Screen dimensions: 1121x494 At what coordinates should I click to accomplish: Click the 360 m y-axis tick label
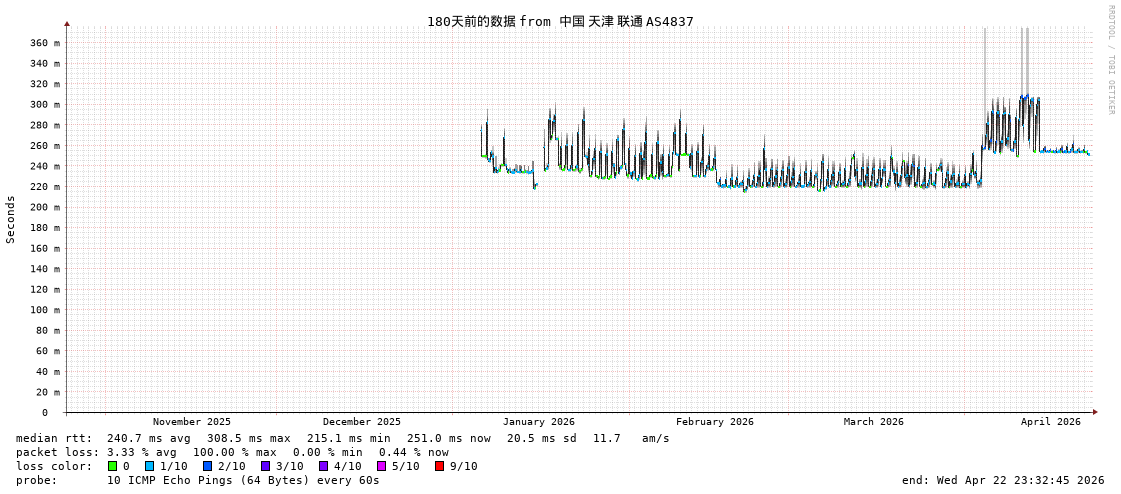[x=44, y=43]
